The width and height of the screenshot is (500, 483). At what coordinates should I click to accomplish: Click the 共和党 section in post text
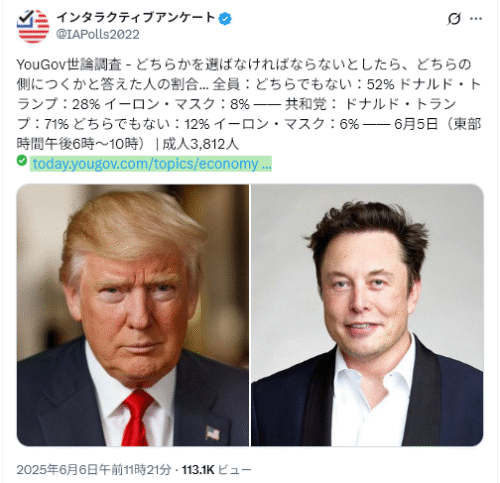tap(306, 104)
